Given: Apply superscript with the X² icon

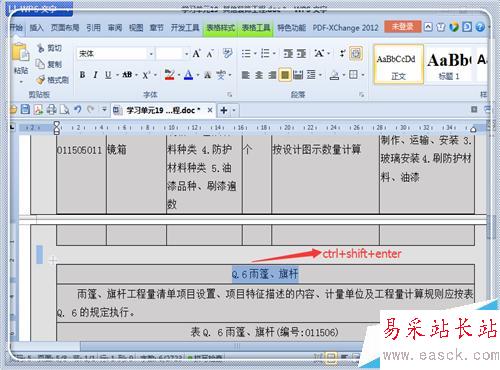Looking at the screenshot, I should point(146,75).
